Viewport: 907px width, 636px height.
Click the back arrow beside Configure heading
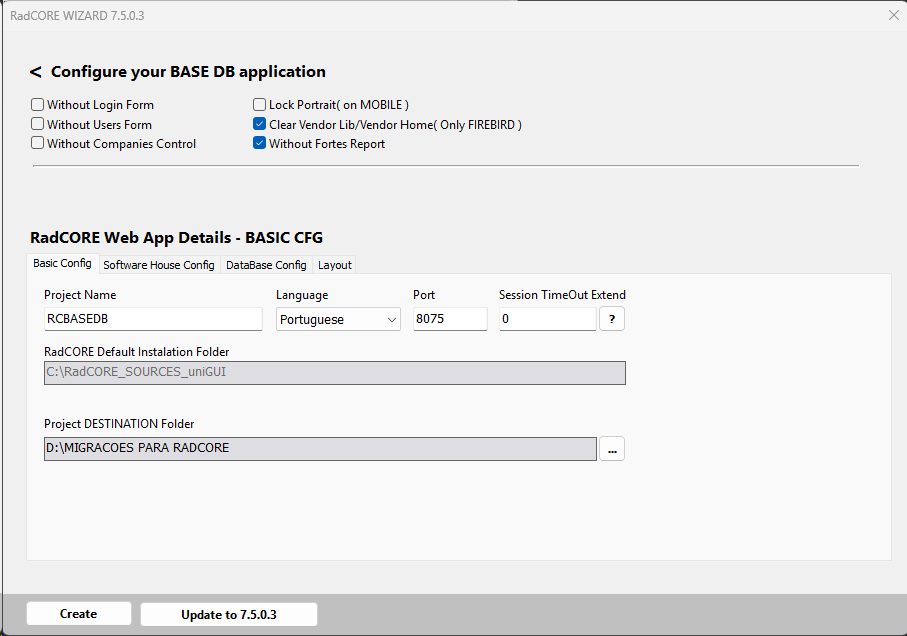(36, 72)
